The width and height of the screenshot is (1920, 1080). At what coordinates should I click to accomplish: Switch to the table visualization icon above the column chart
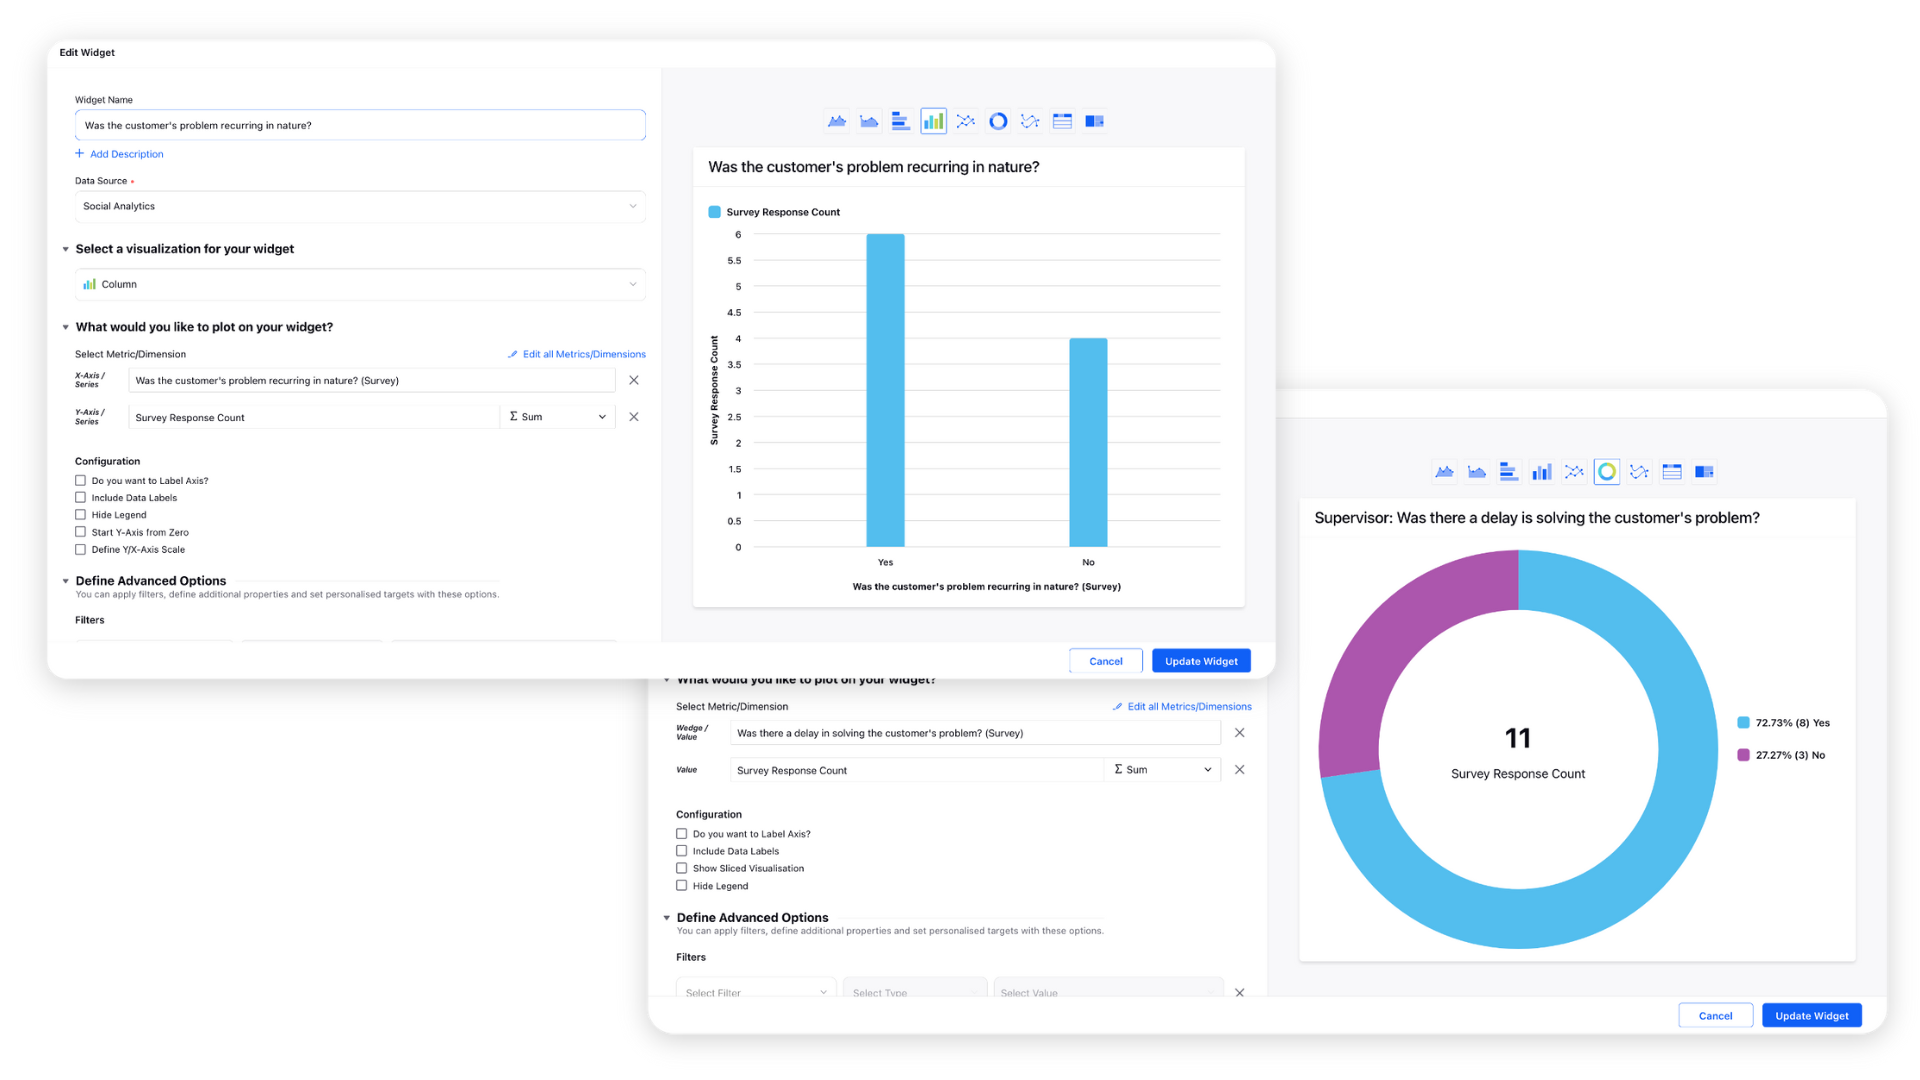[x=1062, y=121]
